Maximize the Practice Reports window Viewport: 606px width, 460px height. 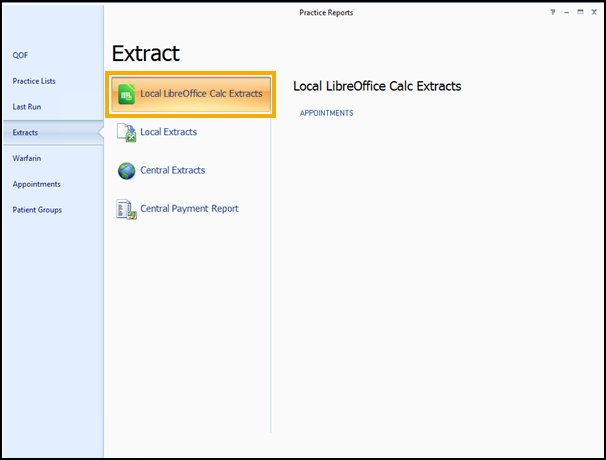click(x=580, y=12)
